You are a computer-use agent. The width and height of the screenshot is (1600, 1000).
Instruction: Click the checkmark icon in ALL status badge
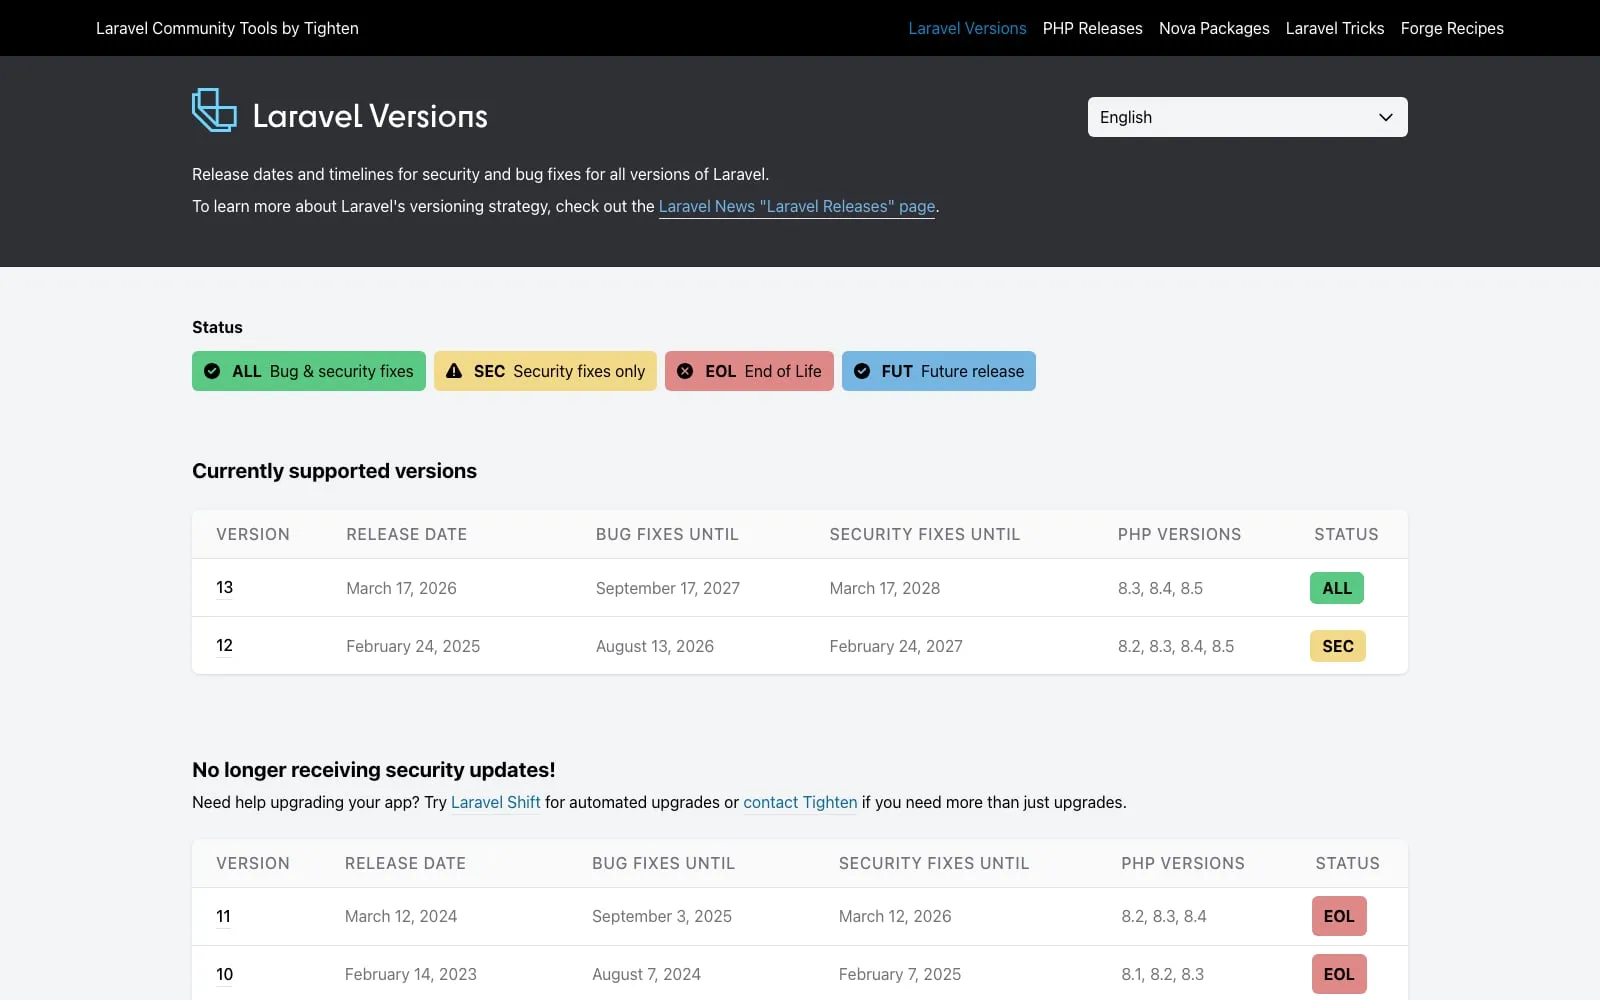212,371
